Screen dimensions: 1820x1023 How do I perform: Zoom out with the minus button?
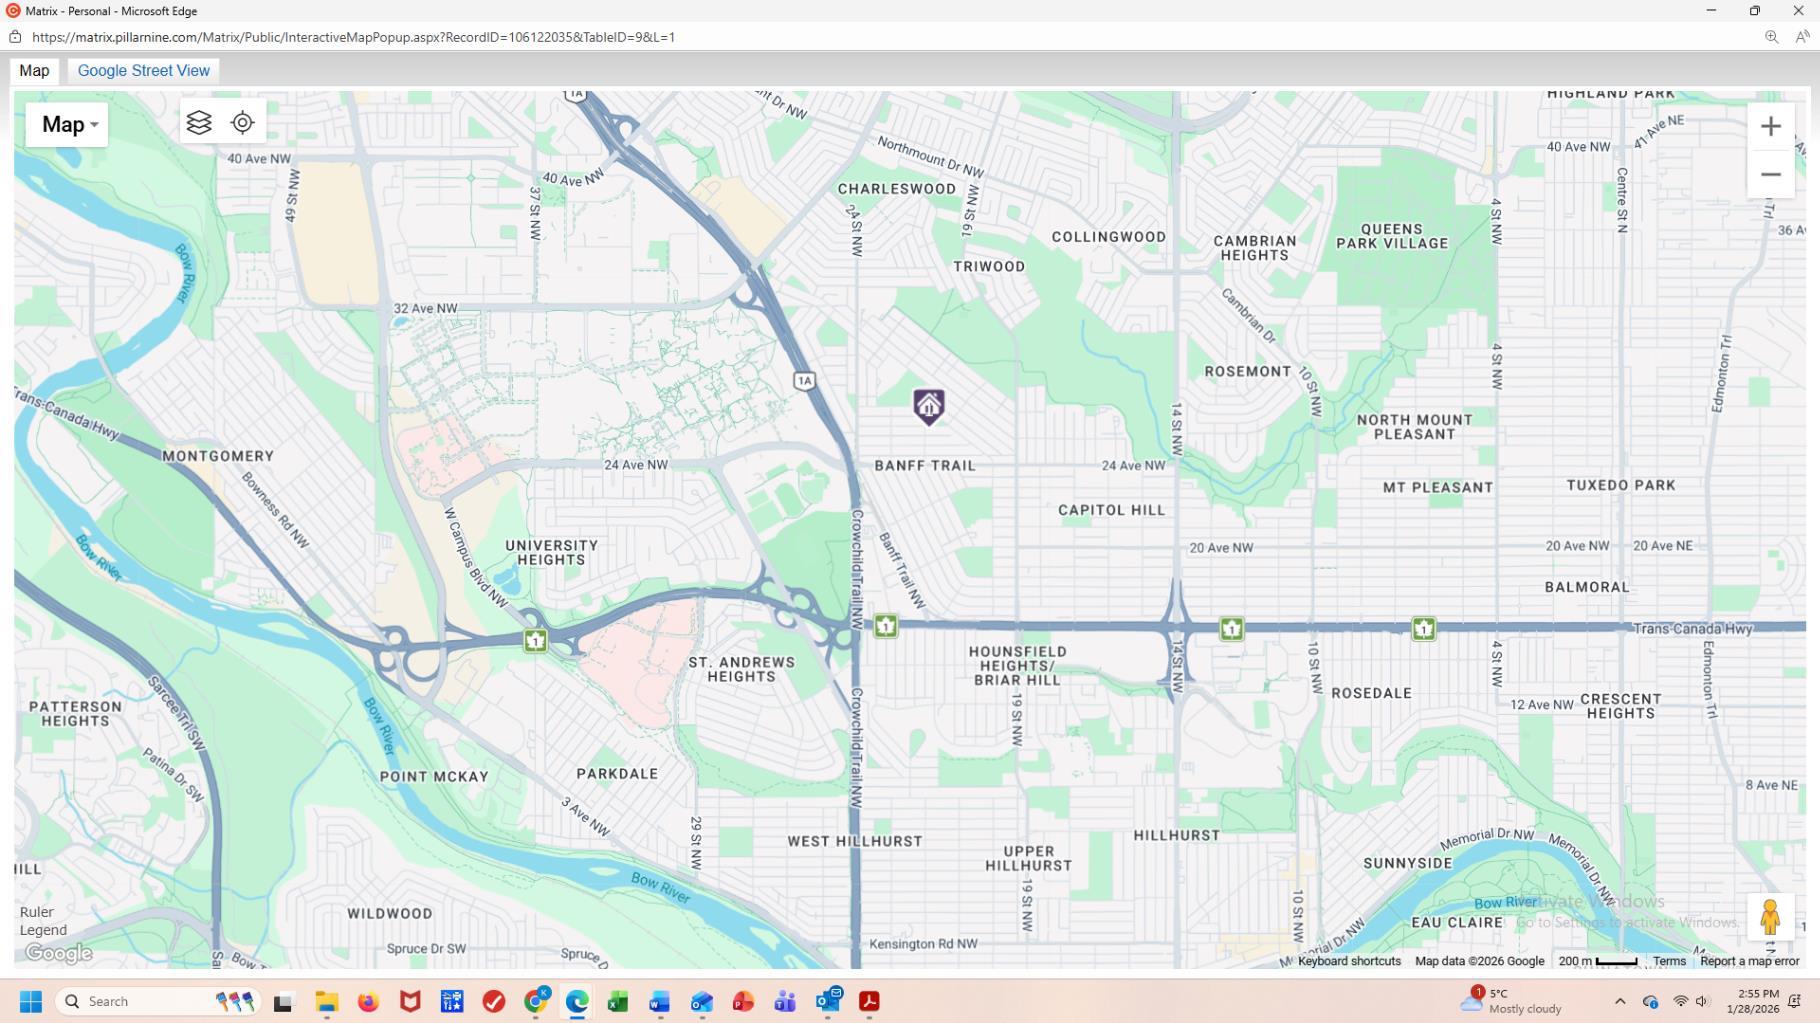coord(1770,174)
